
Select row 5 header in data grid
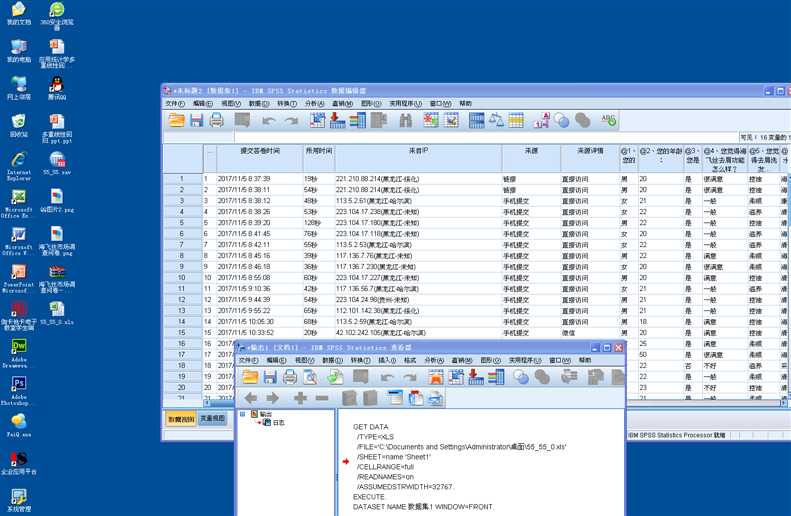pyautogui.click(x=182, y=222)
